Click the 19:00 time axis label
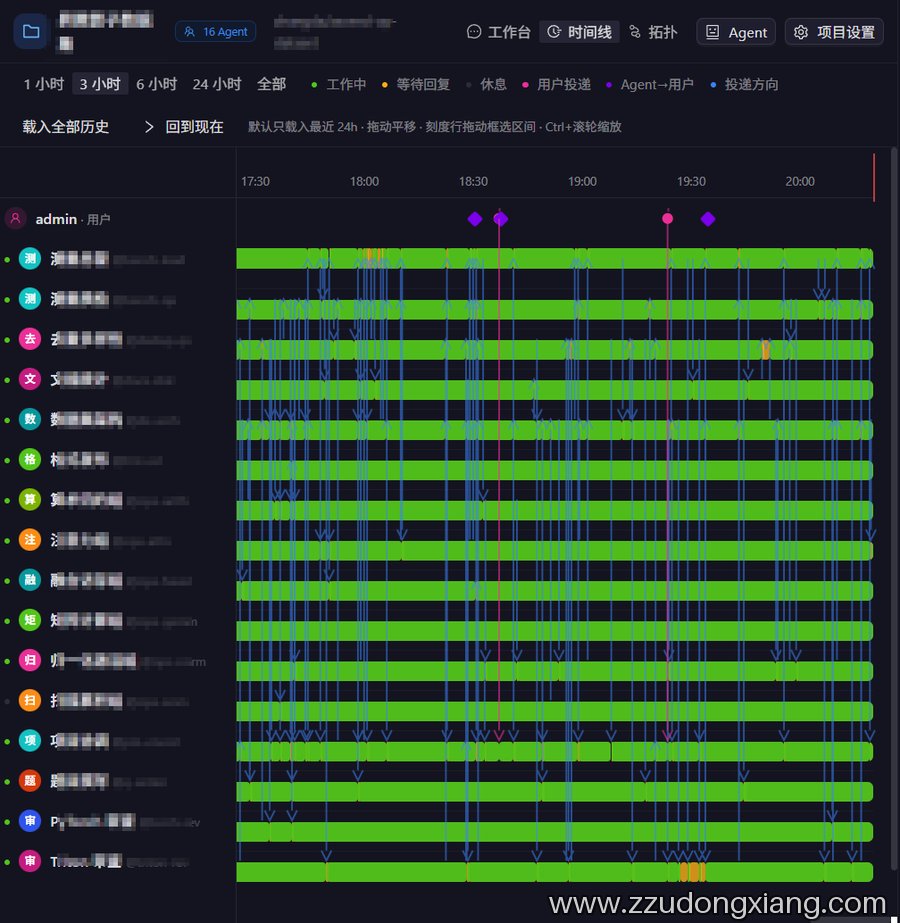The image size is (900, 923). click(x=582, y=181)
